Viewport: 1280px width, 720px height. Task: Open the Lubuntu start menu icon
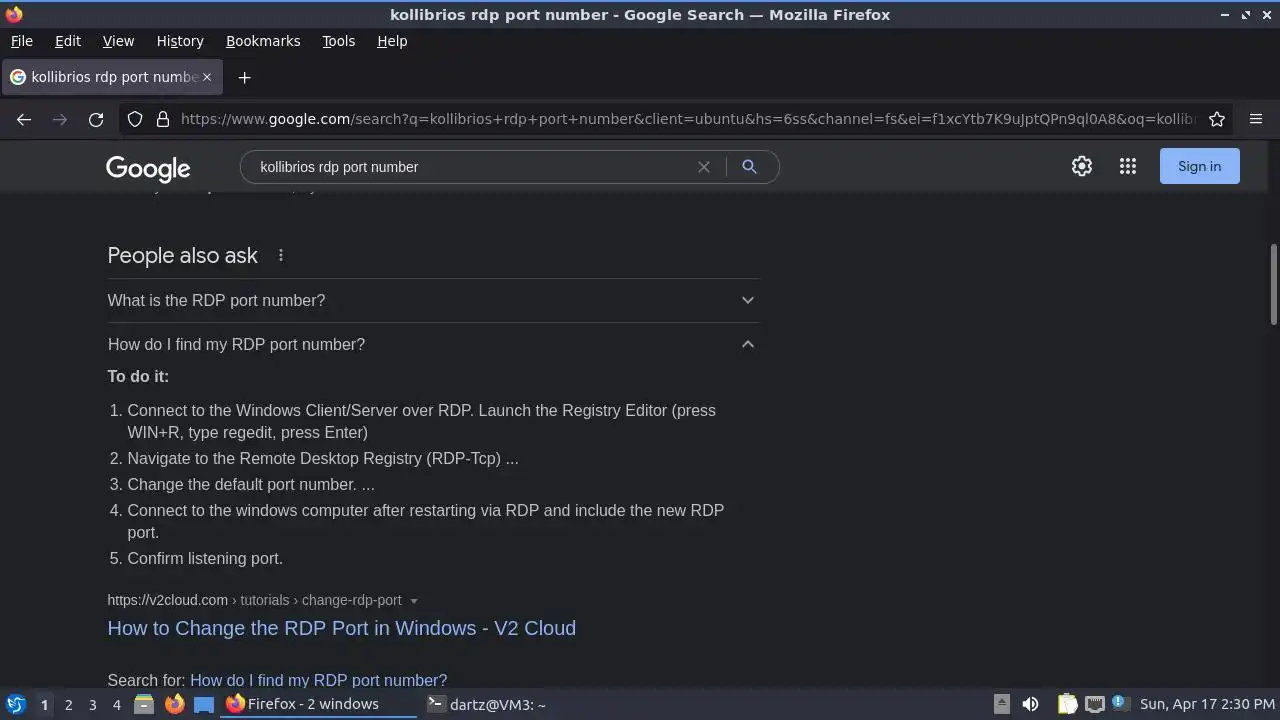click(x=16, y=704)
